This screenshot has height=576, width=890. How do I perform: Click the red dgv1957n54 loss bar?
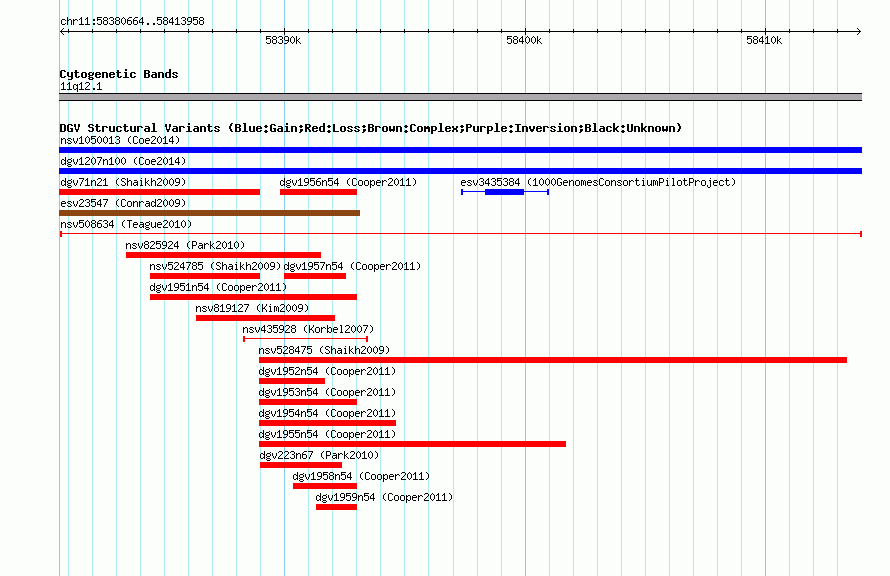pos(314,276)
